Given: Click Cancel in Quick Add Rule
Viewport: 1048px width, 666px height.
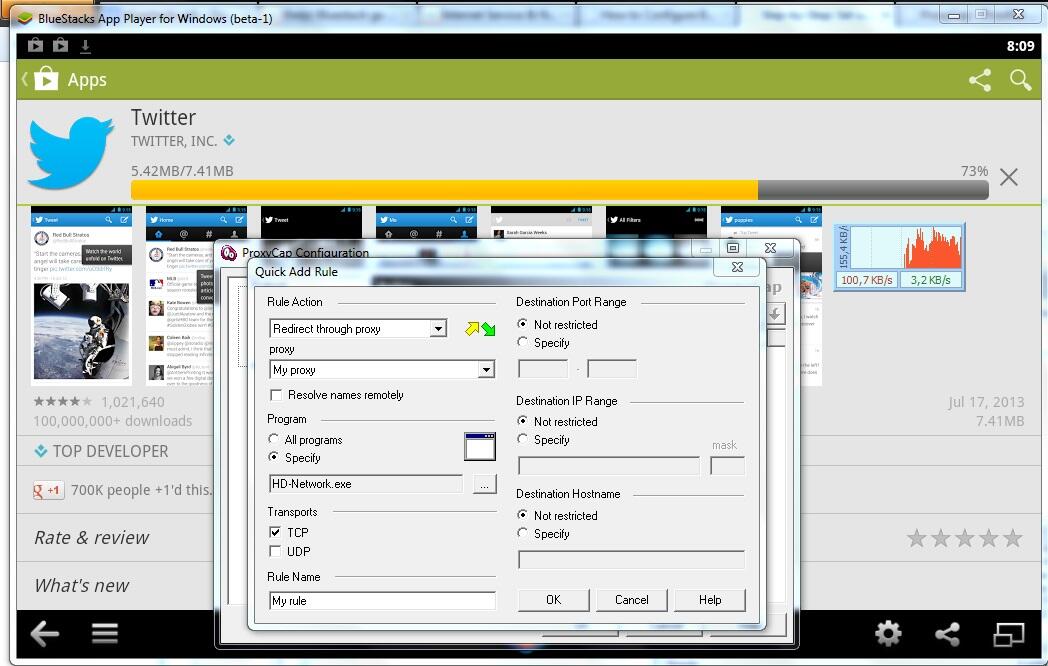Looking at the screenshot, I should (632, 600).
